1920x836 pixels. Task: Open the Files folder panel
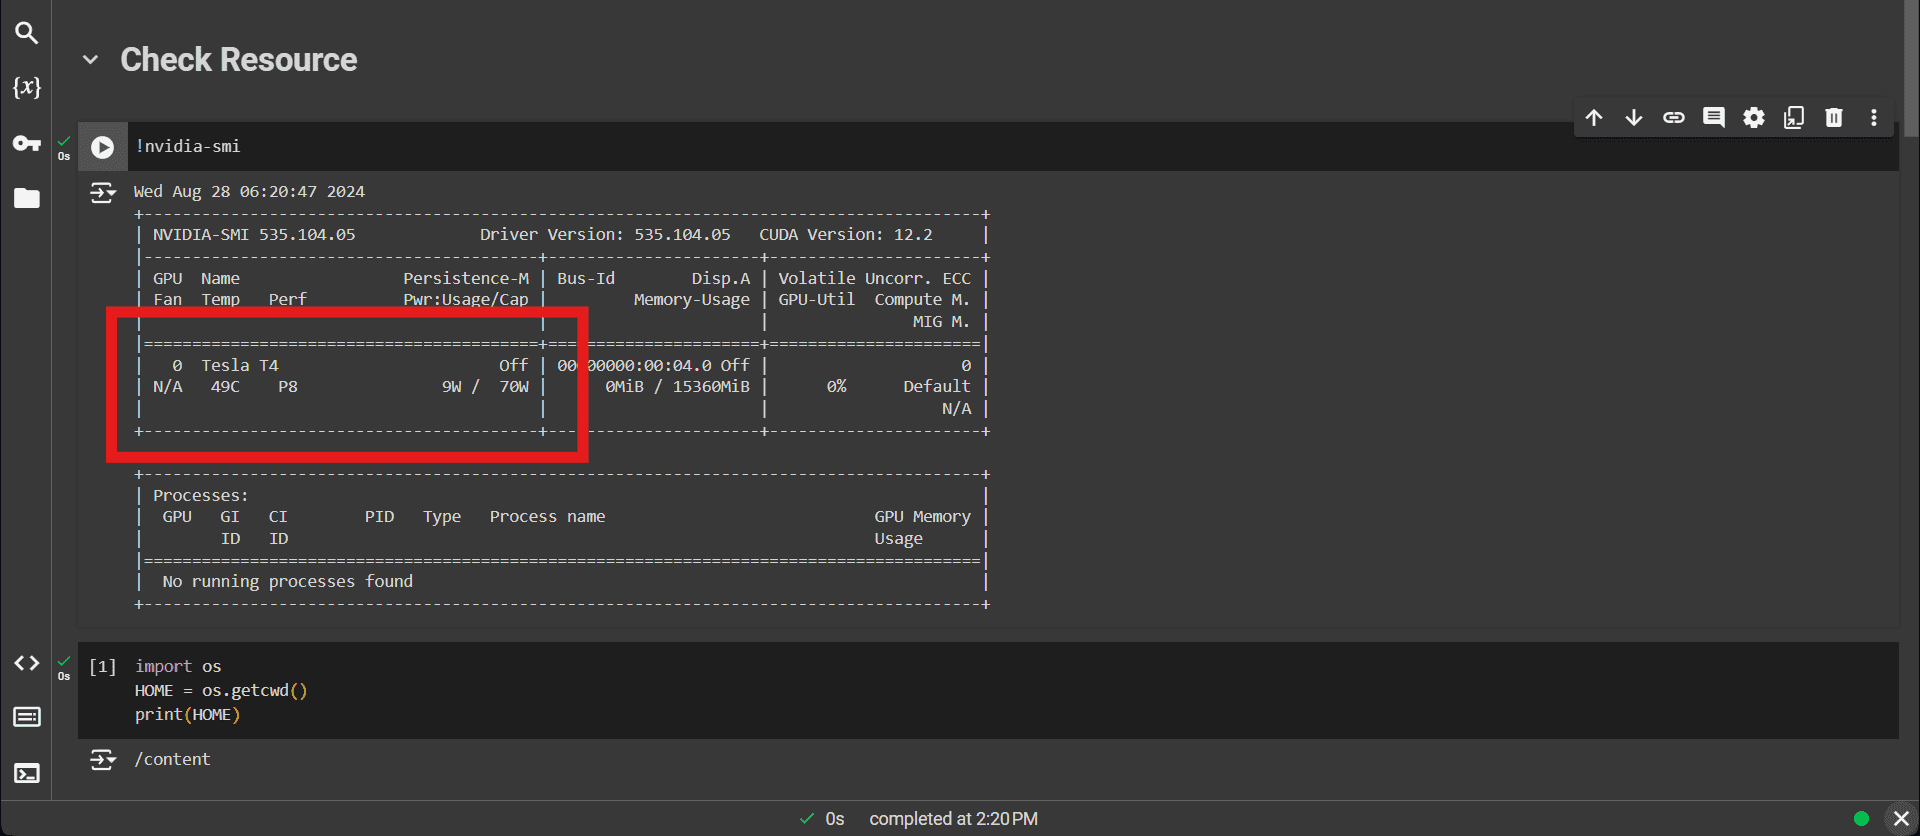pos(26,198)
